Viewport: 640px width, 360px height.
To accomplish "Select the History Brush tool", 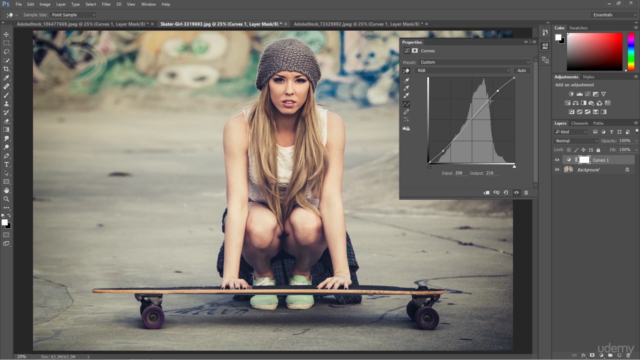I will (x=6, y=112).
